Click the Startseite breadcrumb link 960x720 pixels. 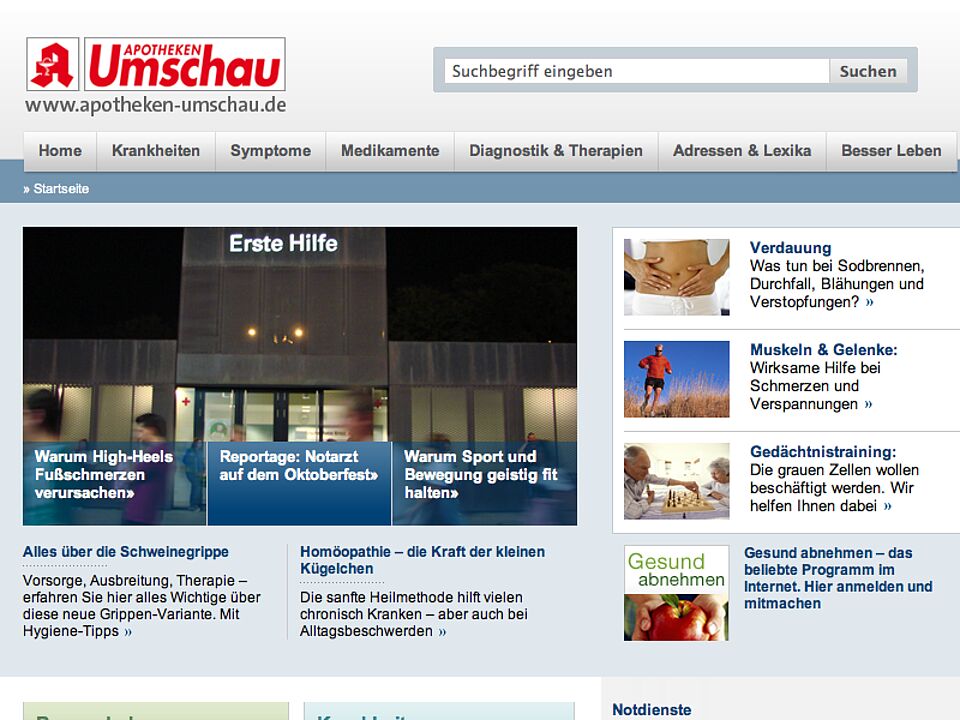tap(61, 188)
